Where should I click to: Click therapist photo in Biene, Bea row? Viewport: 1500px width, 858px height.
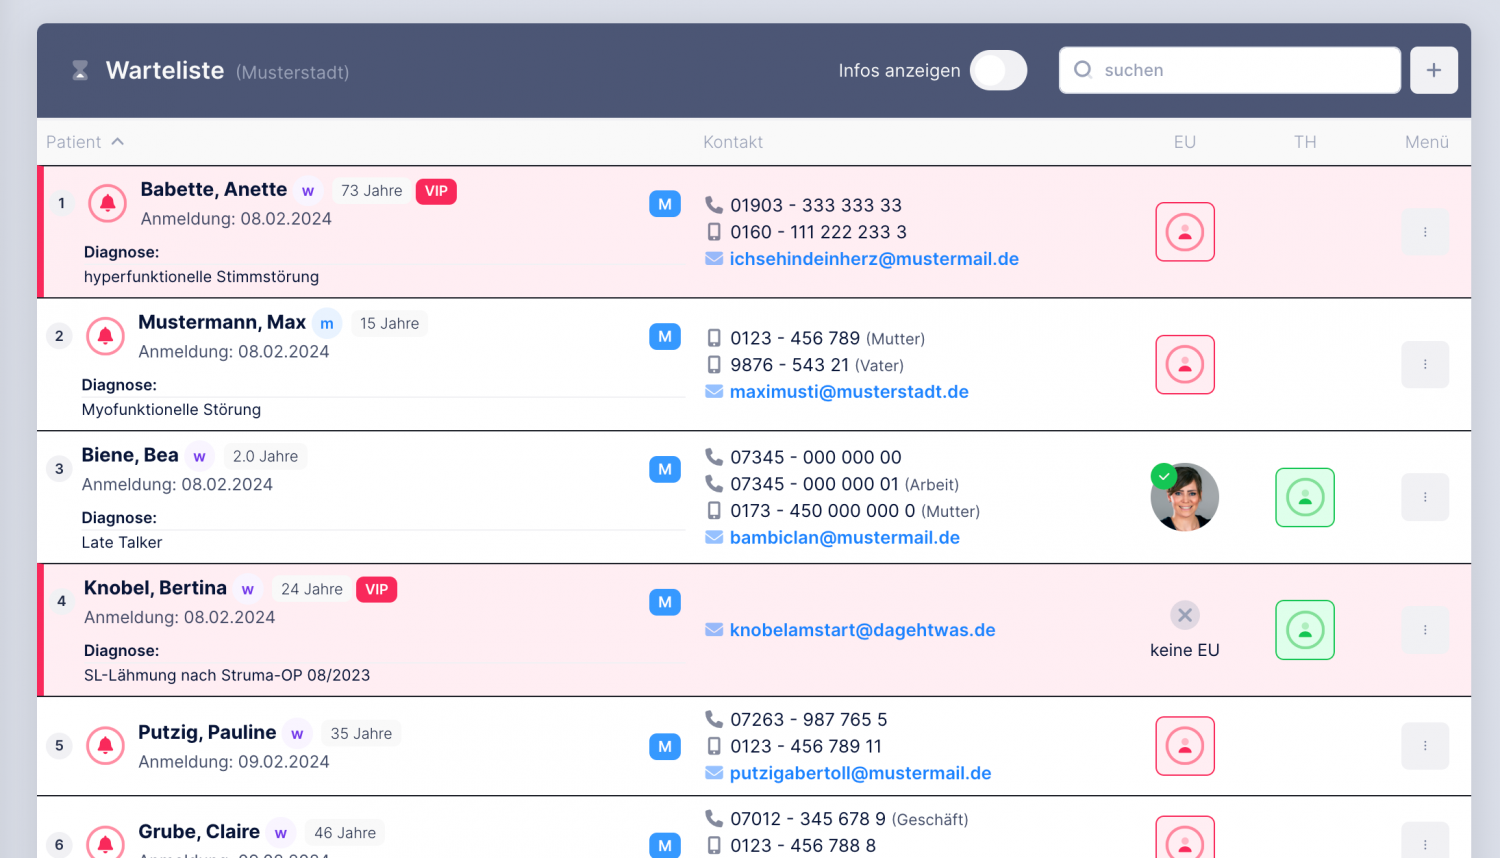tap(1185, 497)
